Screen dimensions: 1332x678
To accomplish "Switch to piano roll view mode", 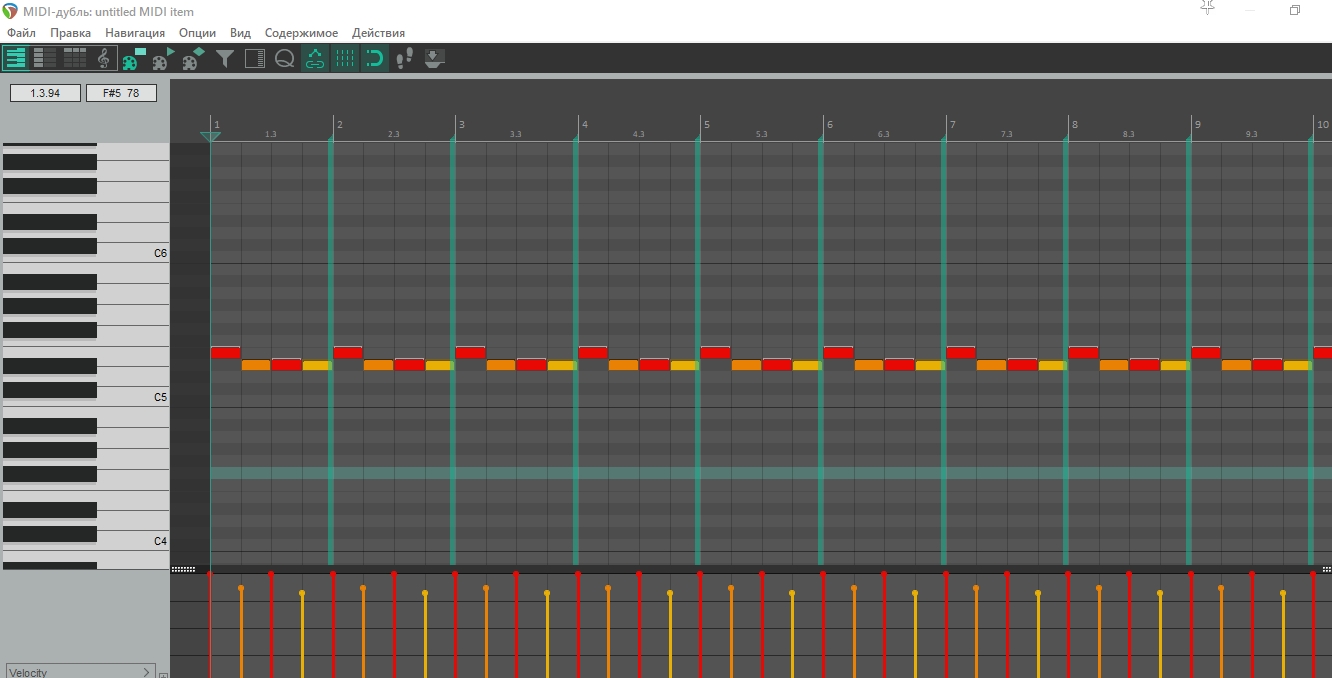I will click(x=16, y=58).
